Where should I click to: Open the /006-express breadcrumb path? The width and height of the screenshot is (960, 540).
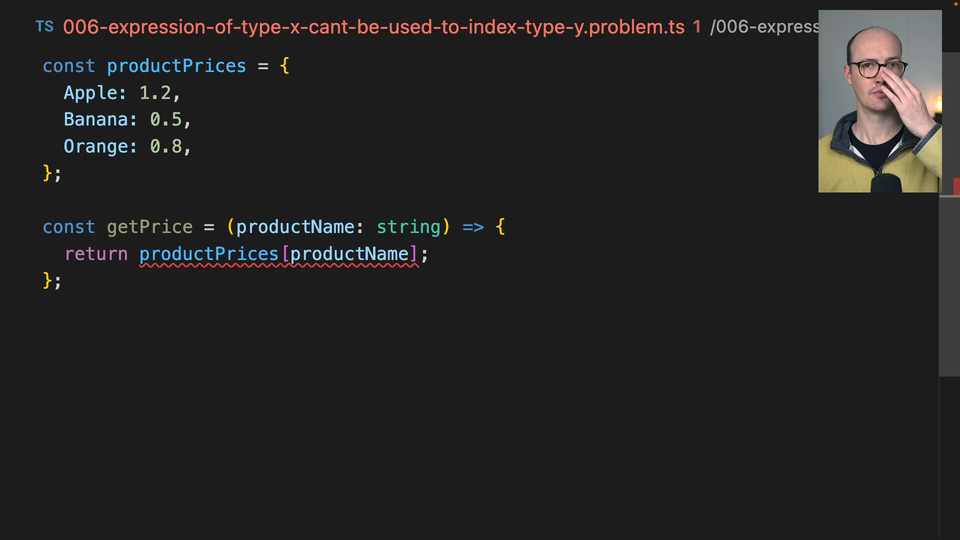point(763,27)
